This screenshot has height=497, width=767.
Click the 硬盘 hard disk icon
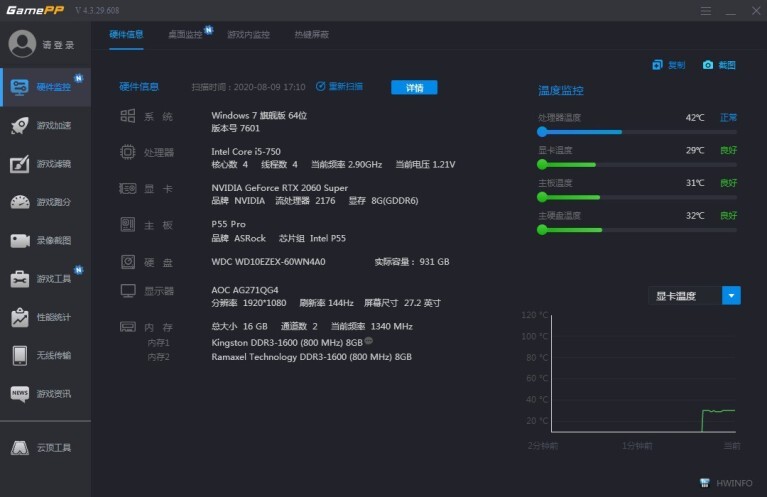pos(128,262)
